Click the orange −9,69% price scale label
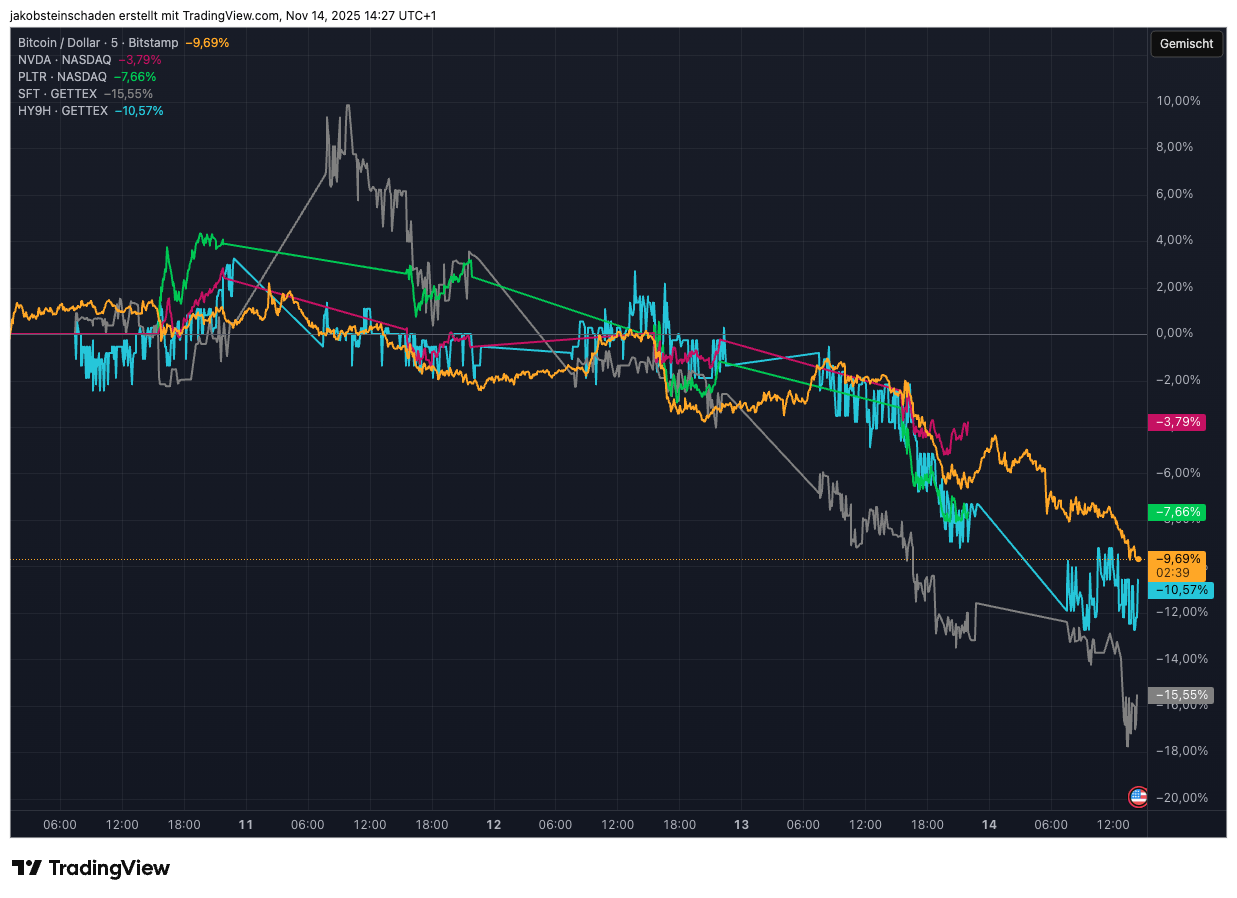 coord(1179,559)
